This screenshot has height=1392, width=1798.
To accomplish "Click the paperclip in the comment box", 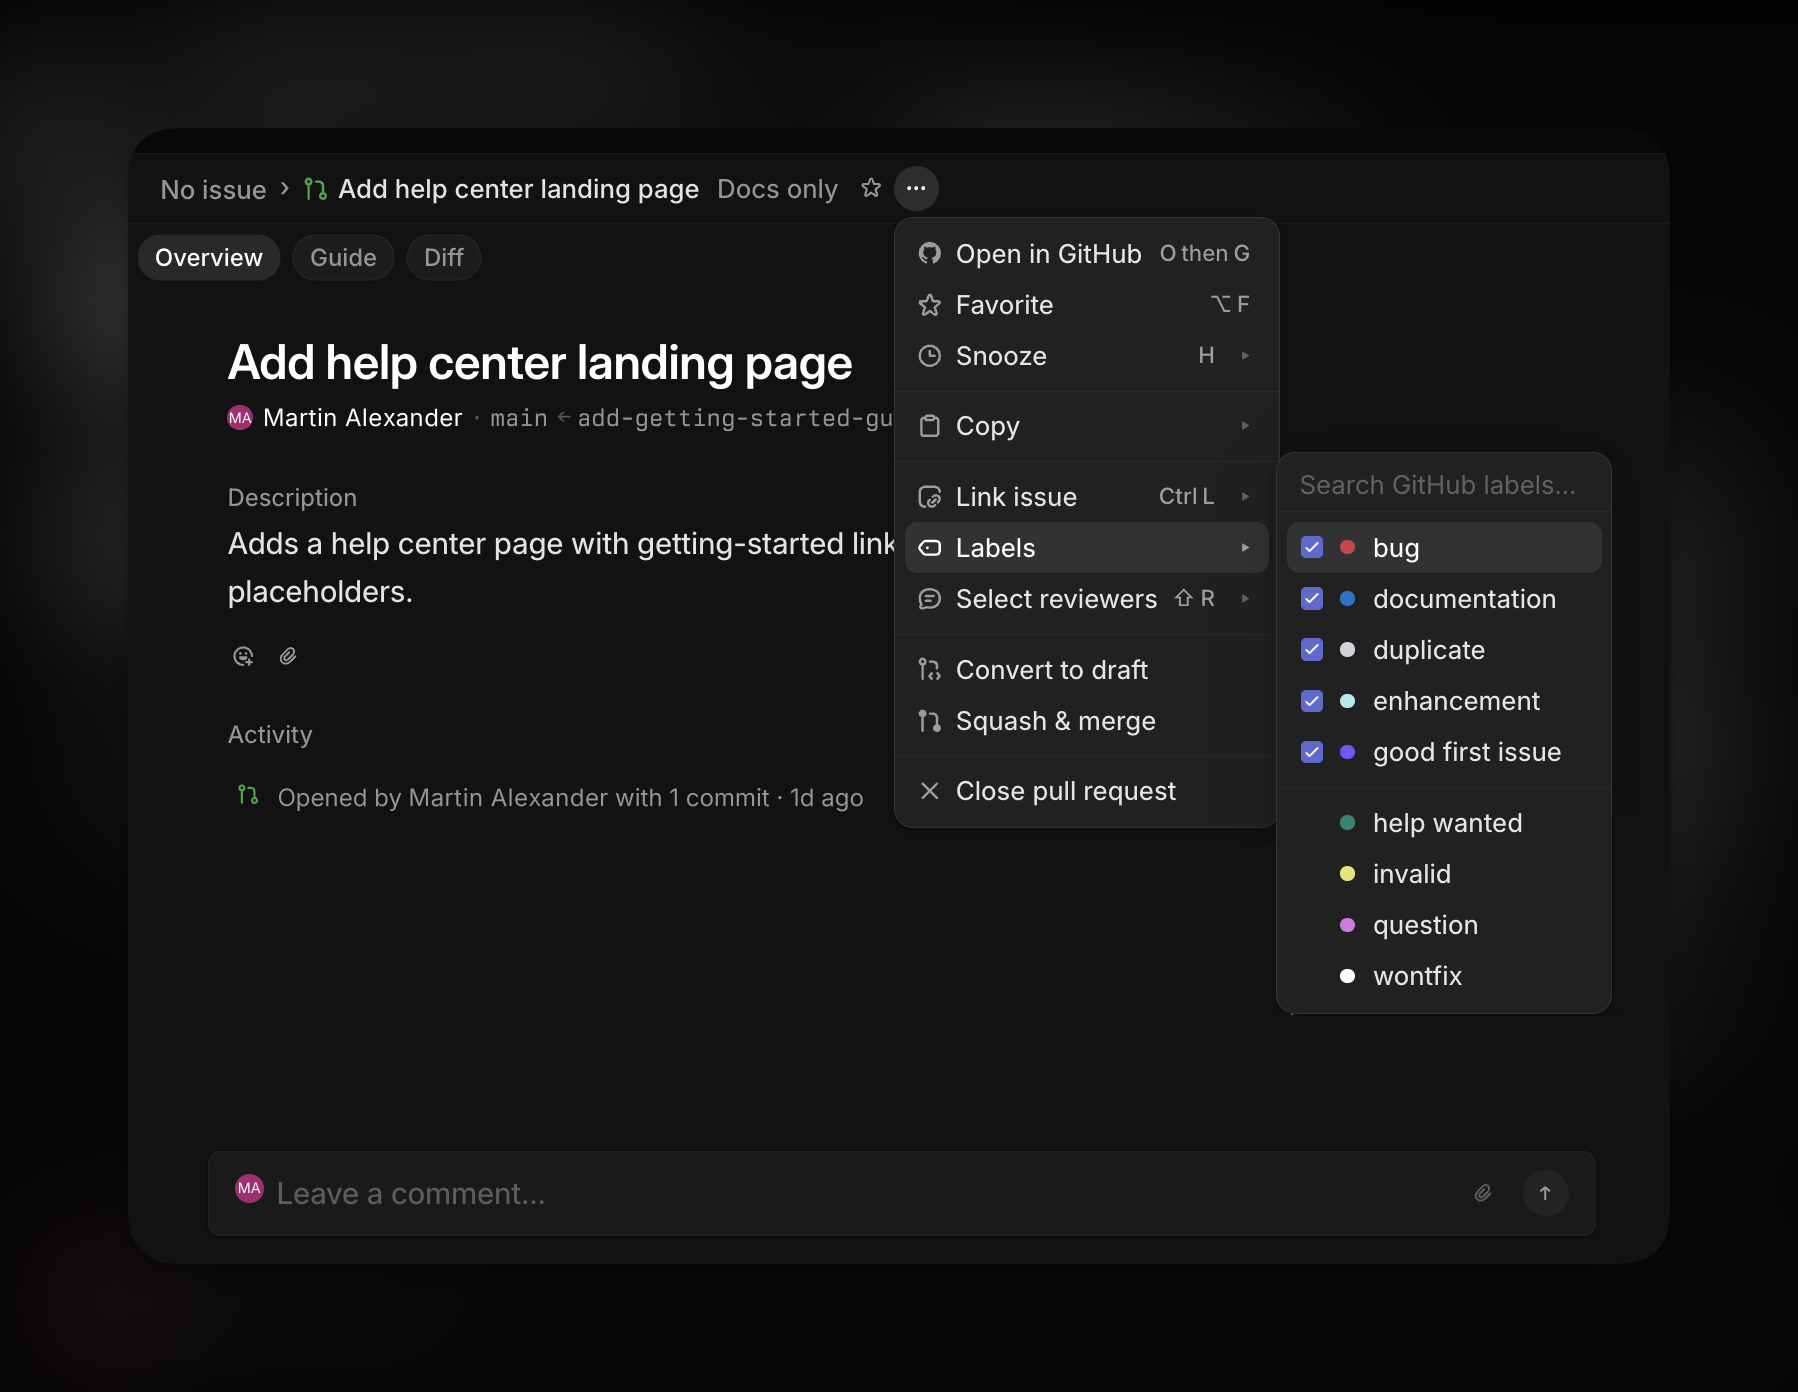I will pos(1483,1193).
